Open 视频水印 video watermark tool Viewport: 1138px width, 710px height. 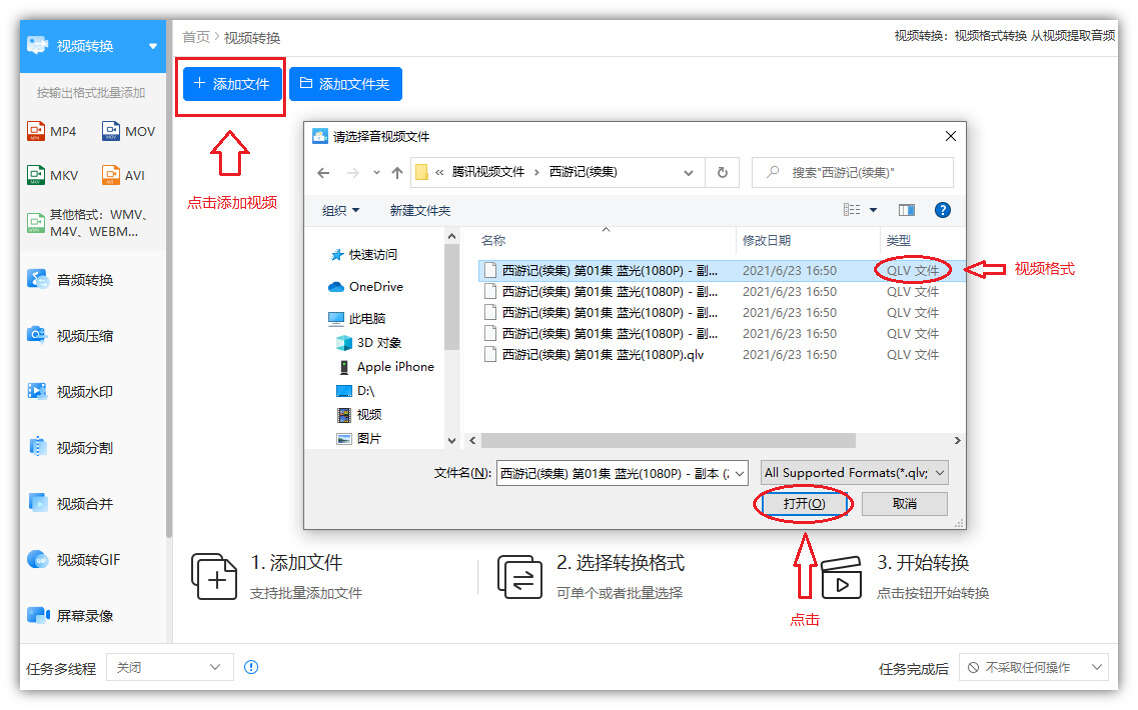[70, 391]
